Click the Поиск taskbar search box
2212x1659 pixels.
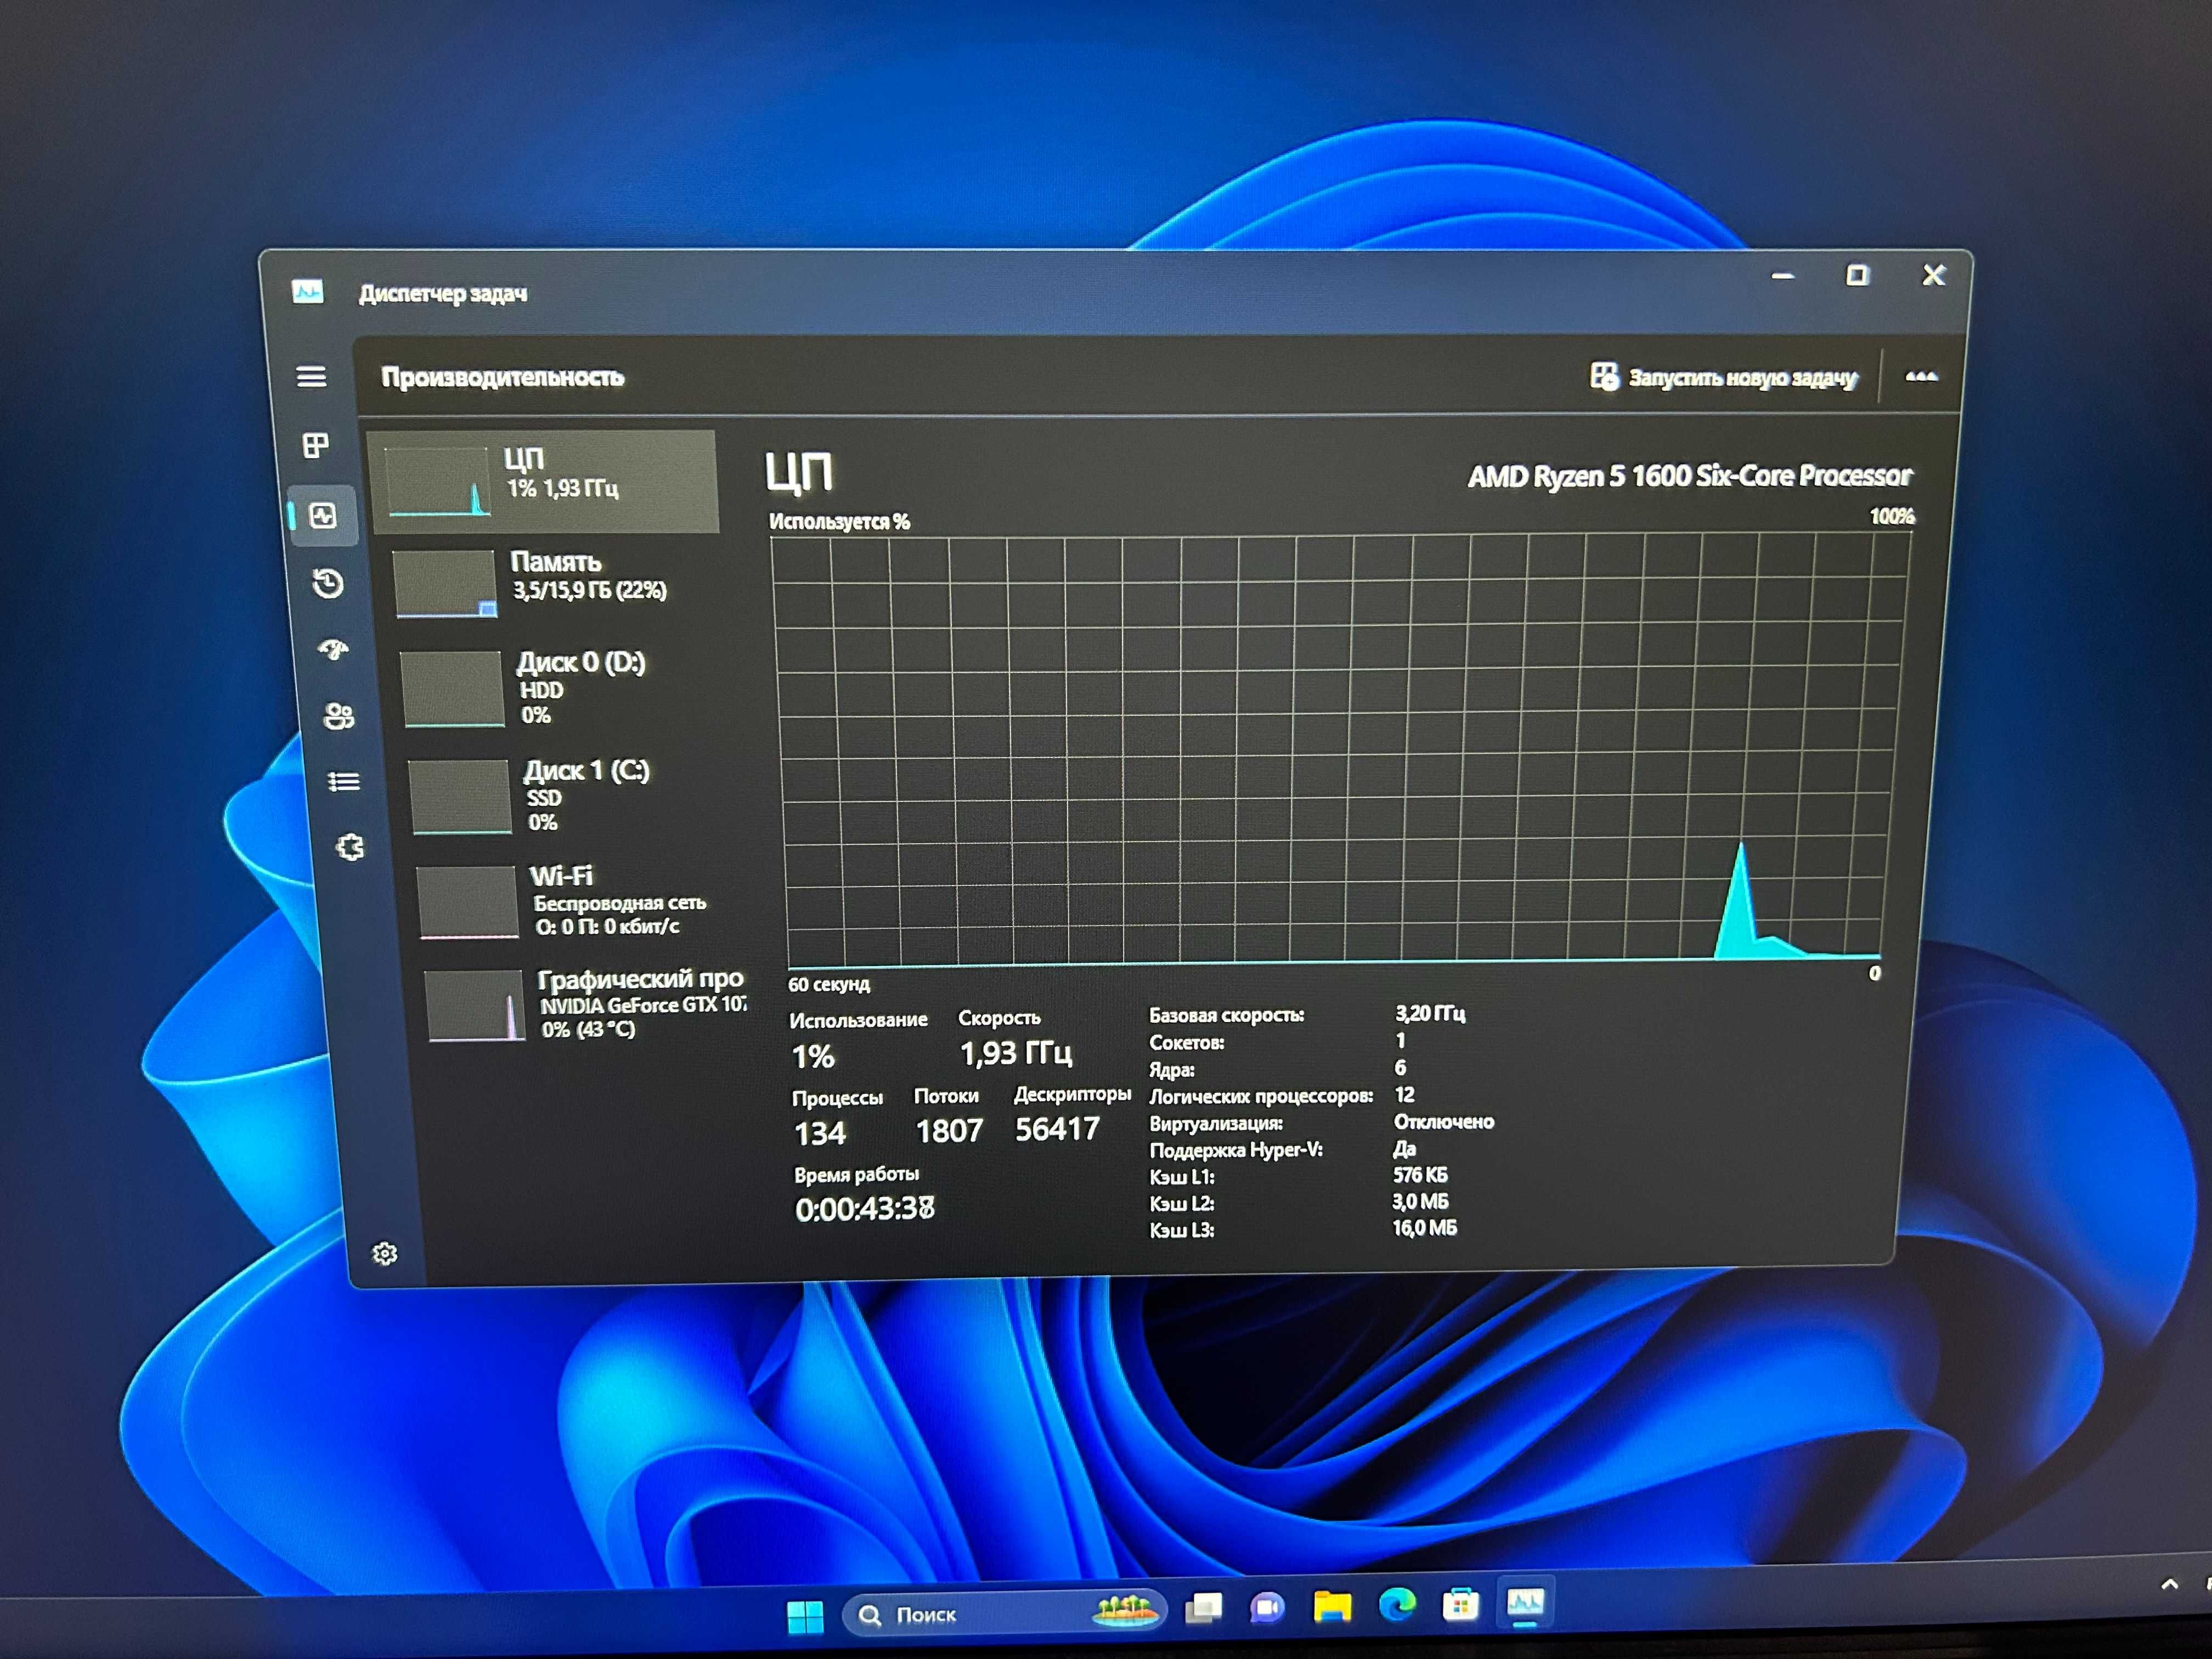pos(1004,1613)
